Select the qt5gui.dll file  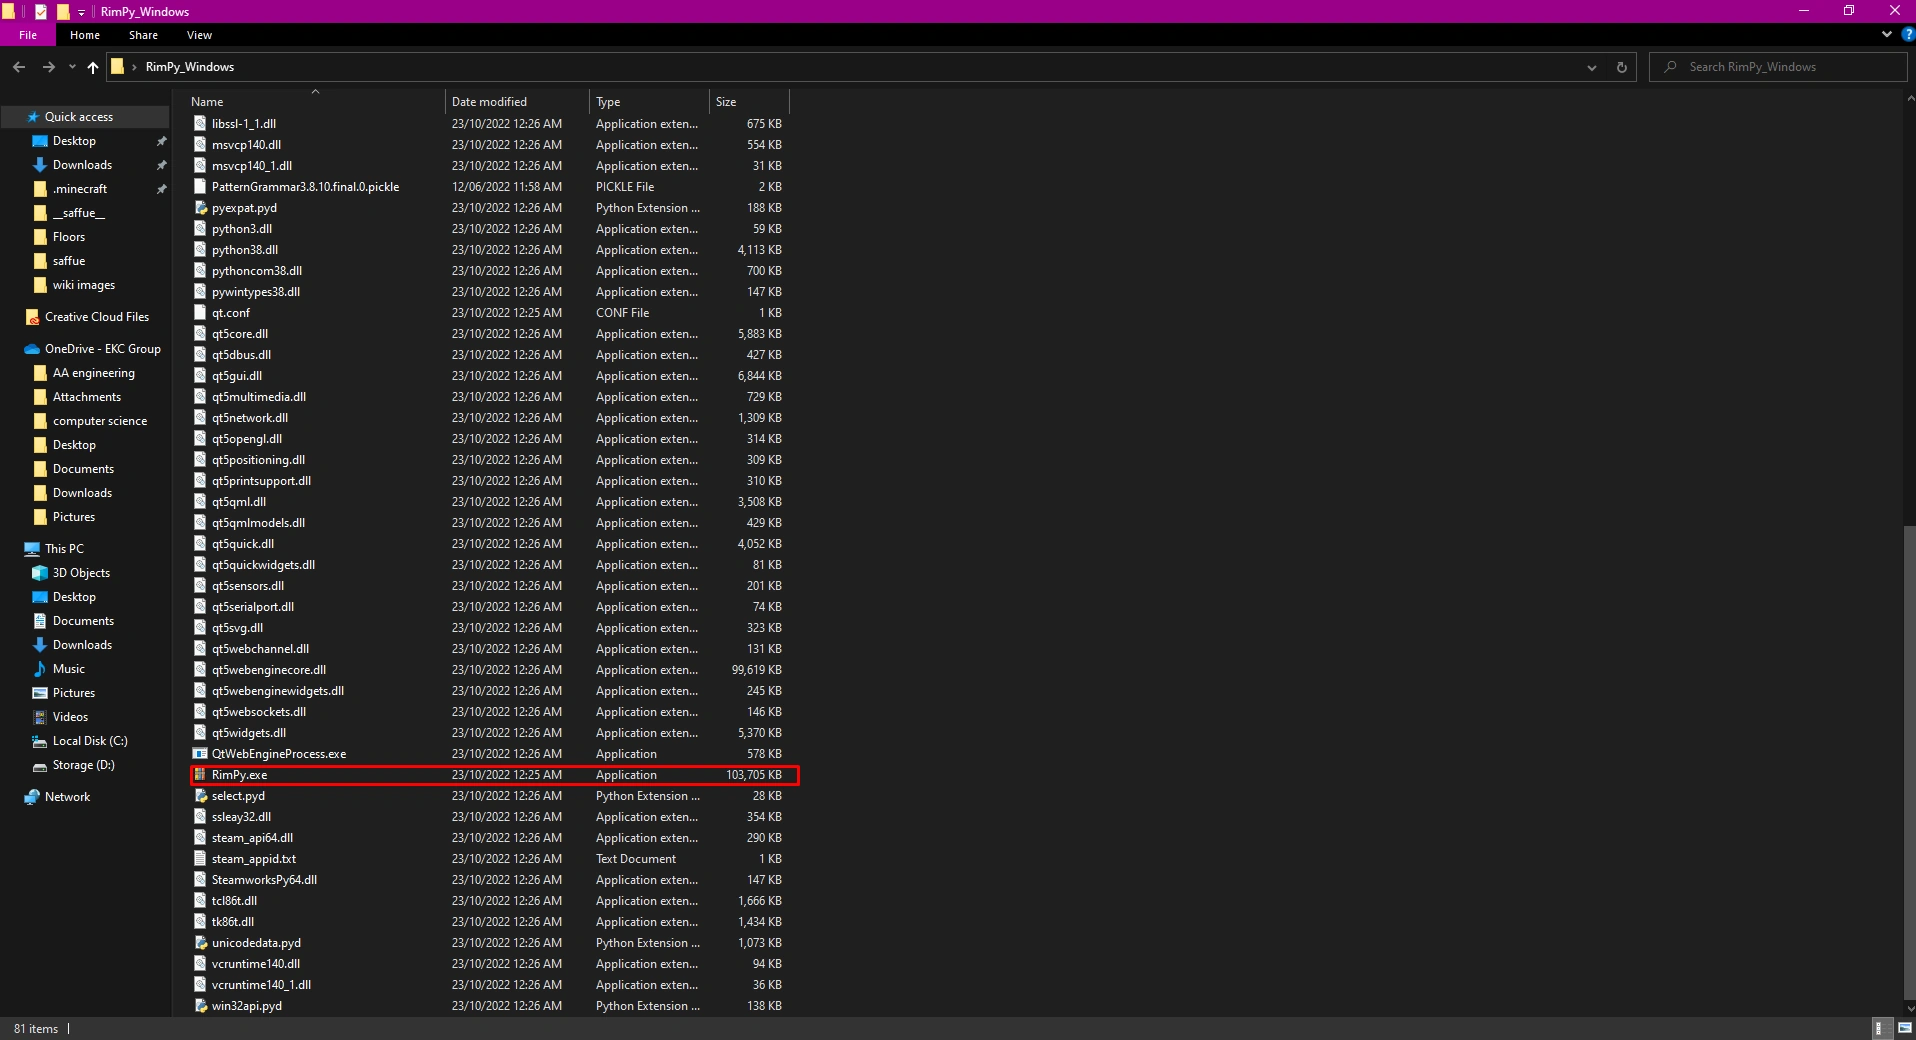[x=237, y=376]
